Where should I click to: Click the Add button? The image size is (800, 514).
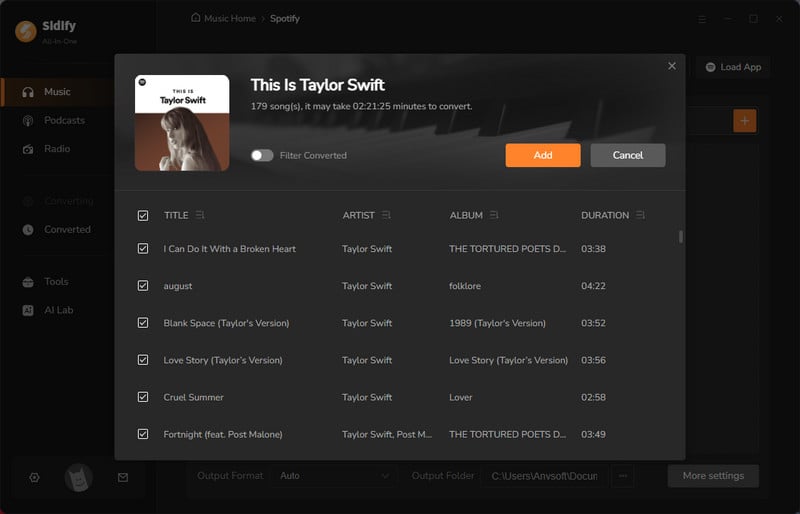coord(543,155)
